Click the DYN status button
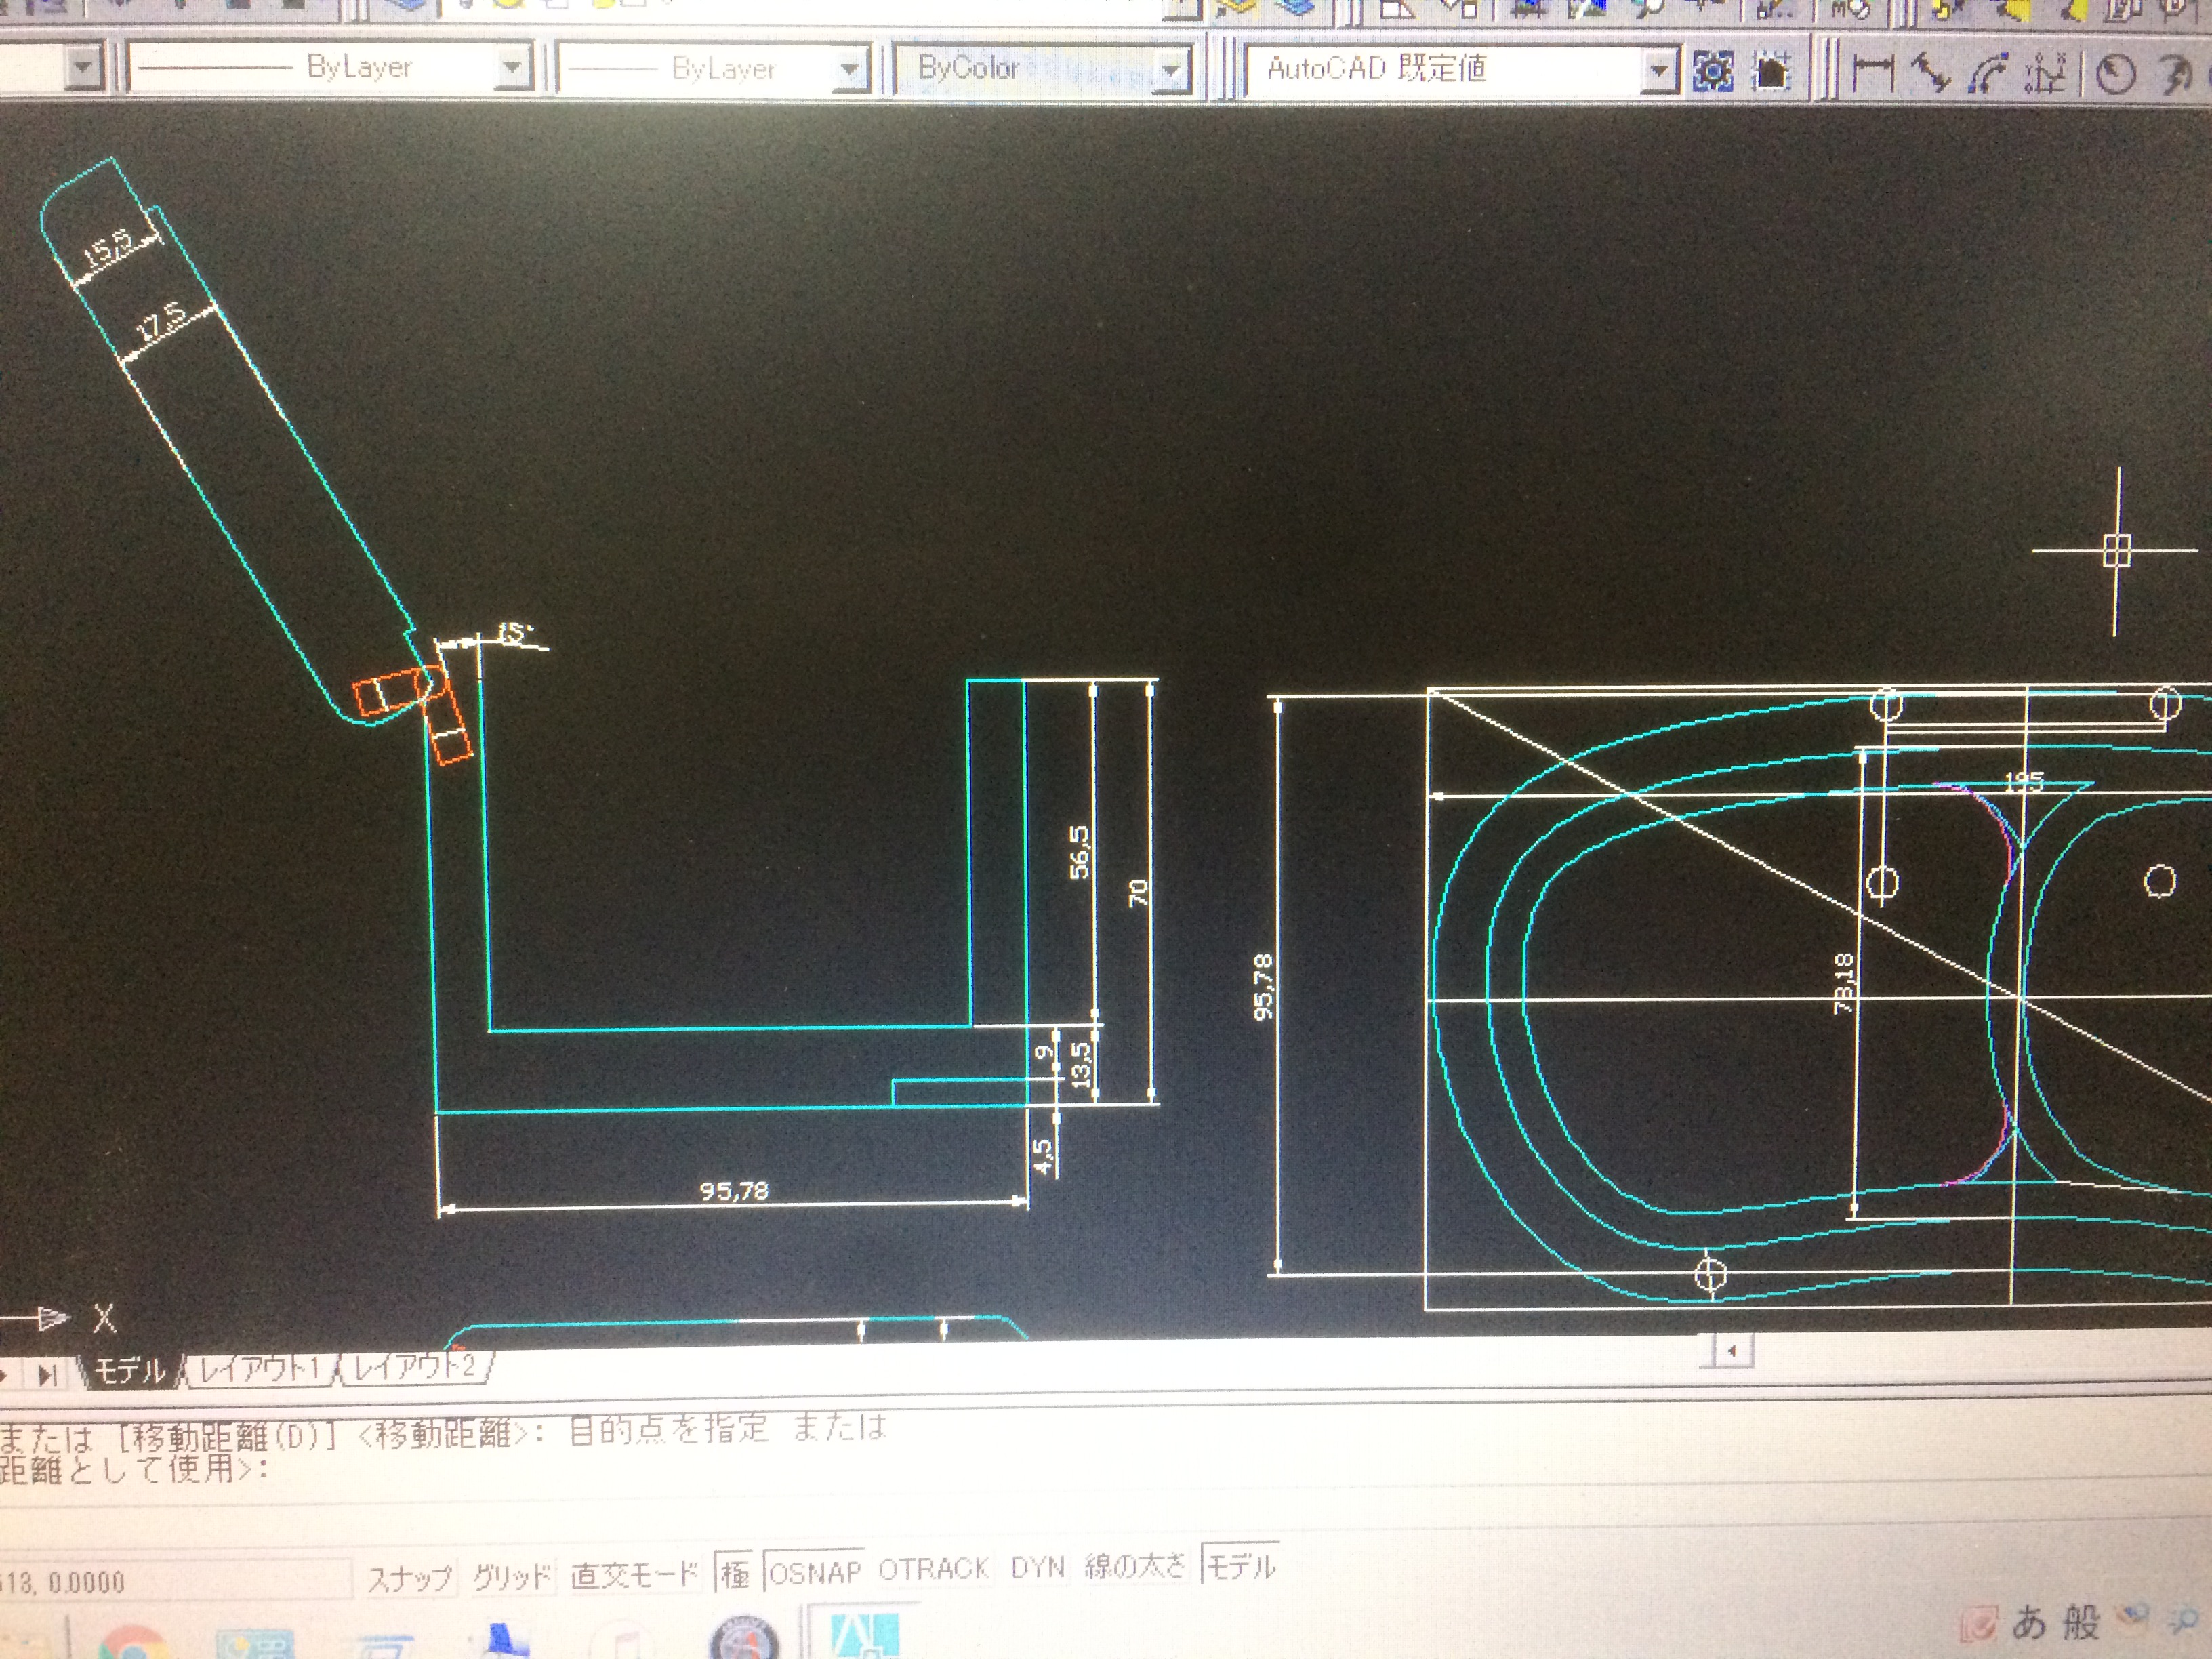2212x1659 pixels. pyautogui.click(x=1037, y=1567)
